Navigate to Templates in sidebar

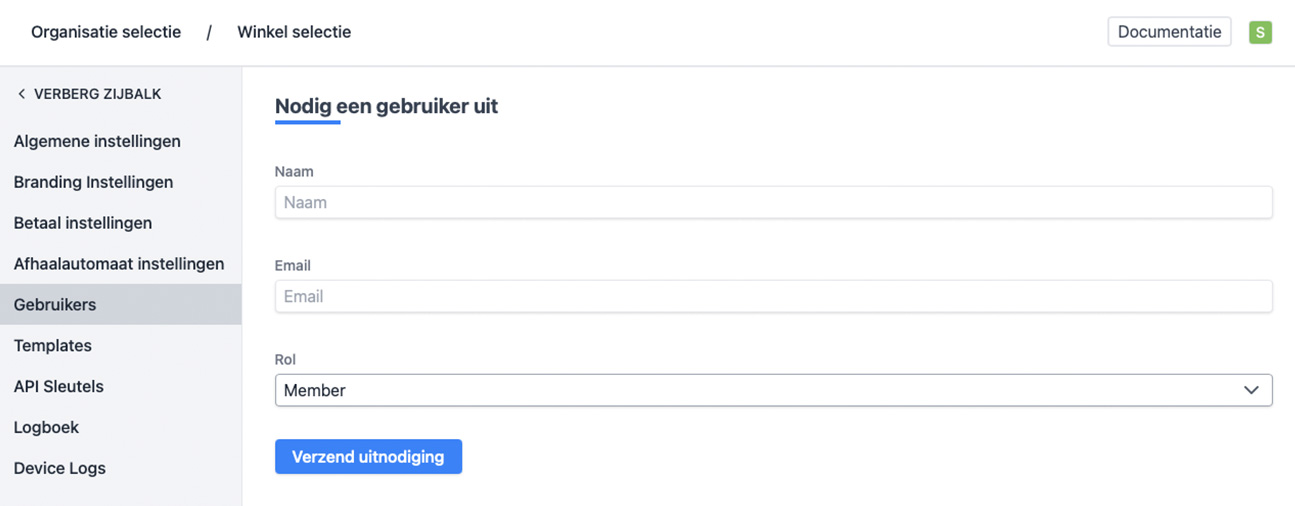(53, 346)
